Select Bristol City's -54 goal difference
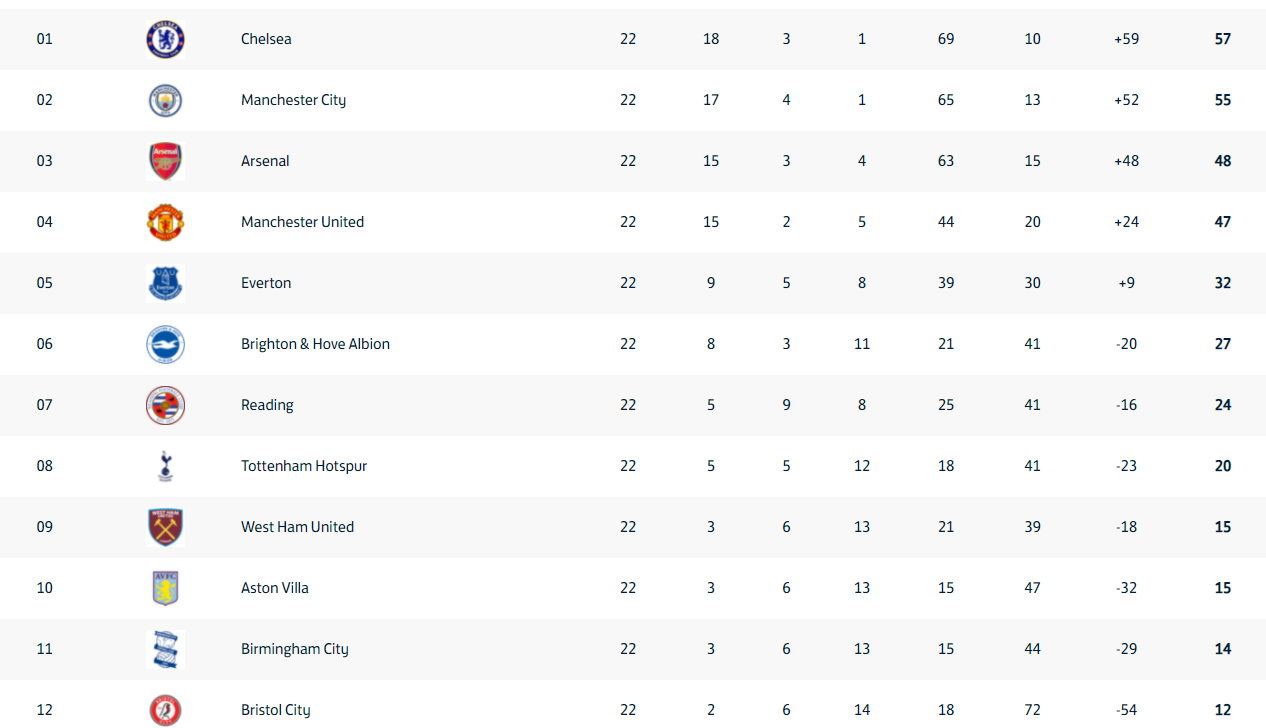Screen dimensions: 1266x728 pos(1127,710)
